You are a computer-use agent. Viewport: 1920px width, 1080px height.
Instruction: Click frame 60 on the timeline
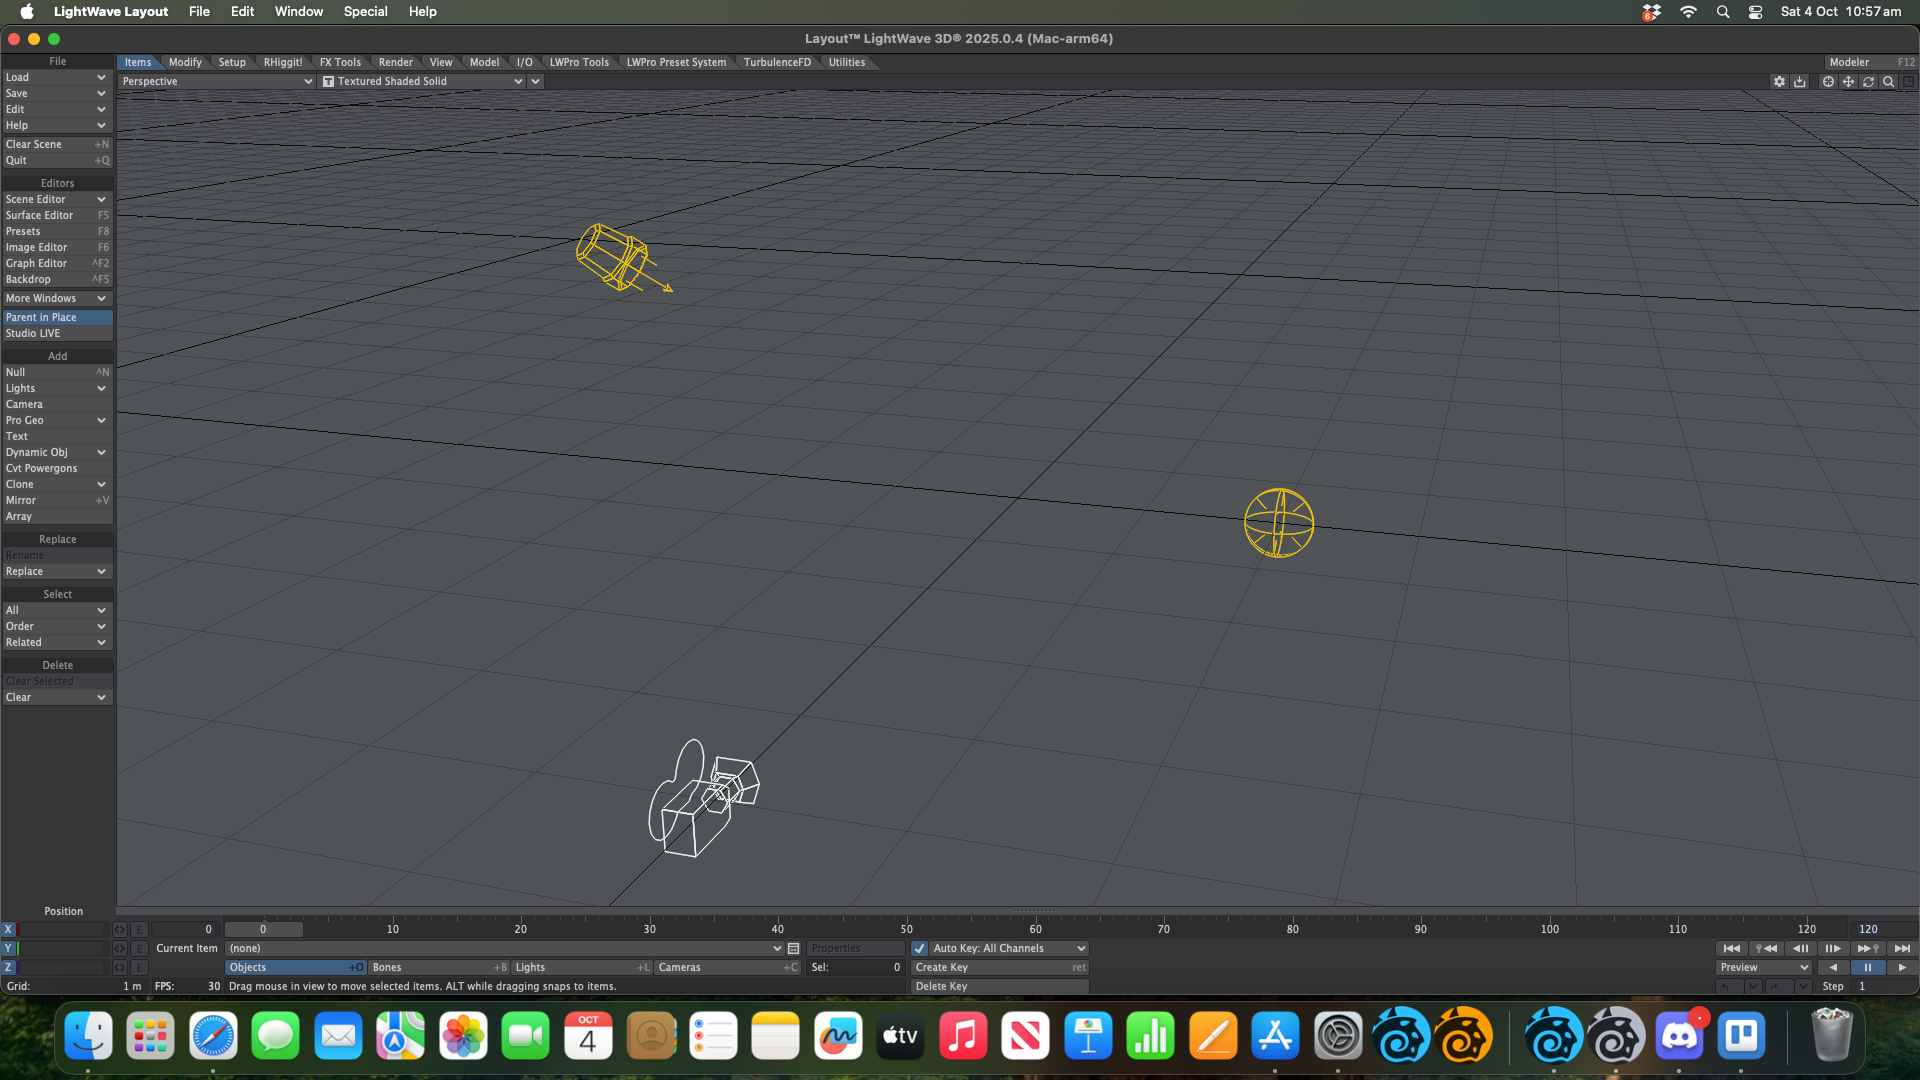pyautogui.click(x=1035, y=929)
